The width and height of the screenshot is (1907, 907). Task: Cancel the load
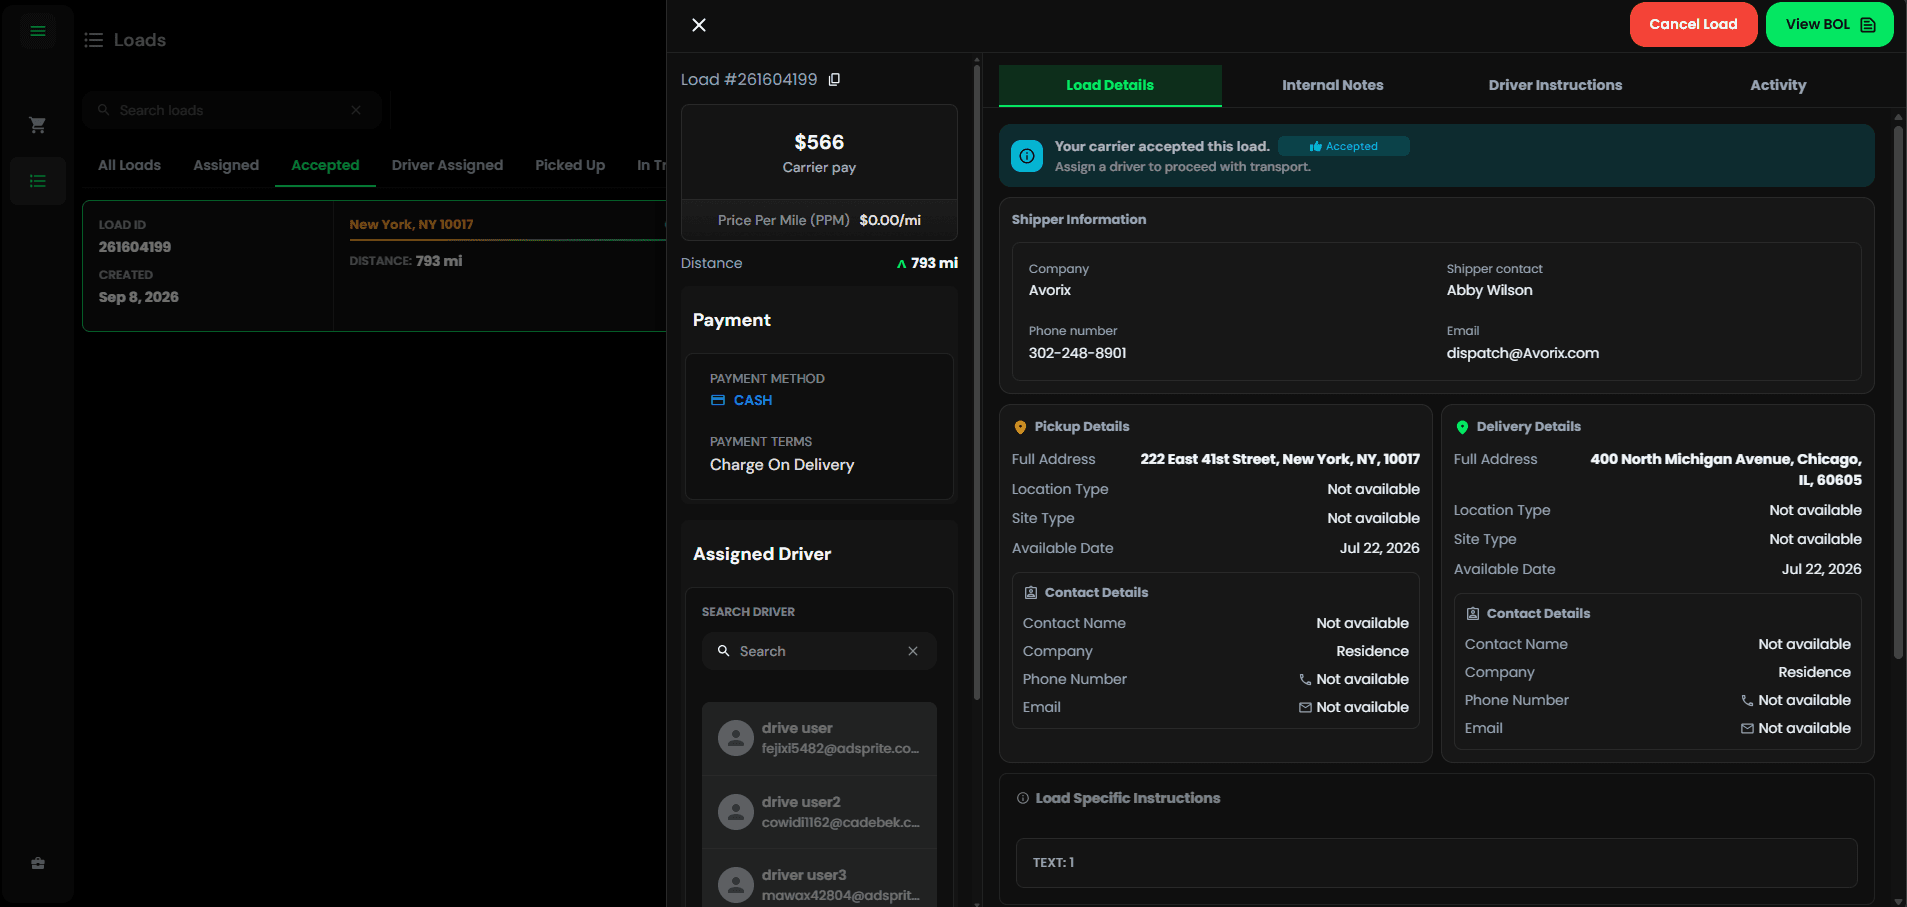pos(1693,25)
